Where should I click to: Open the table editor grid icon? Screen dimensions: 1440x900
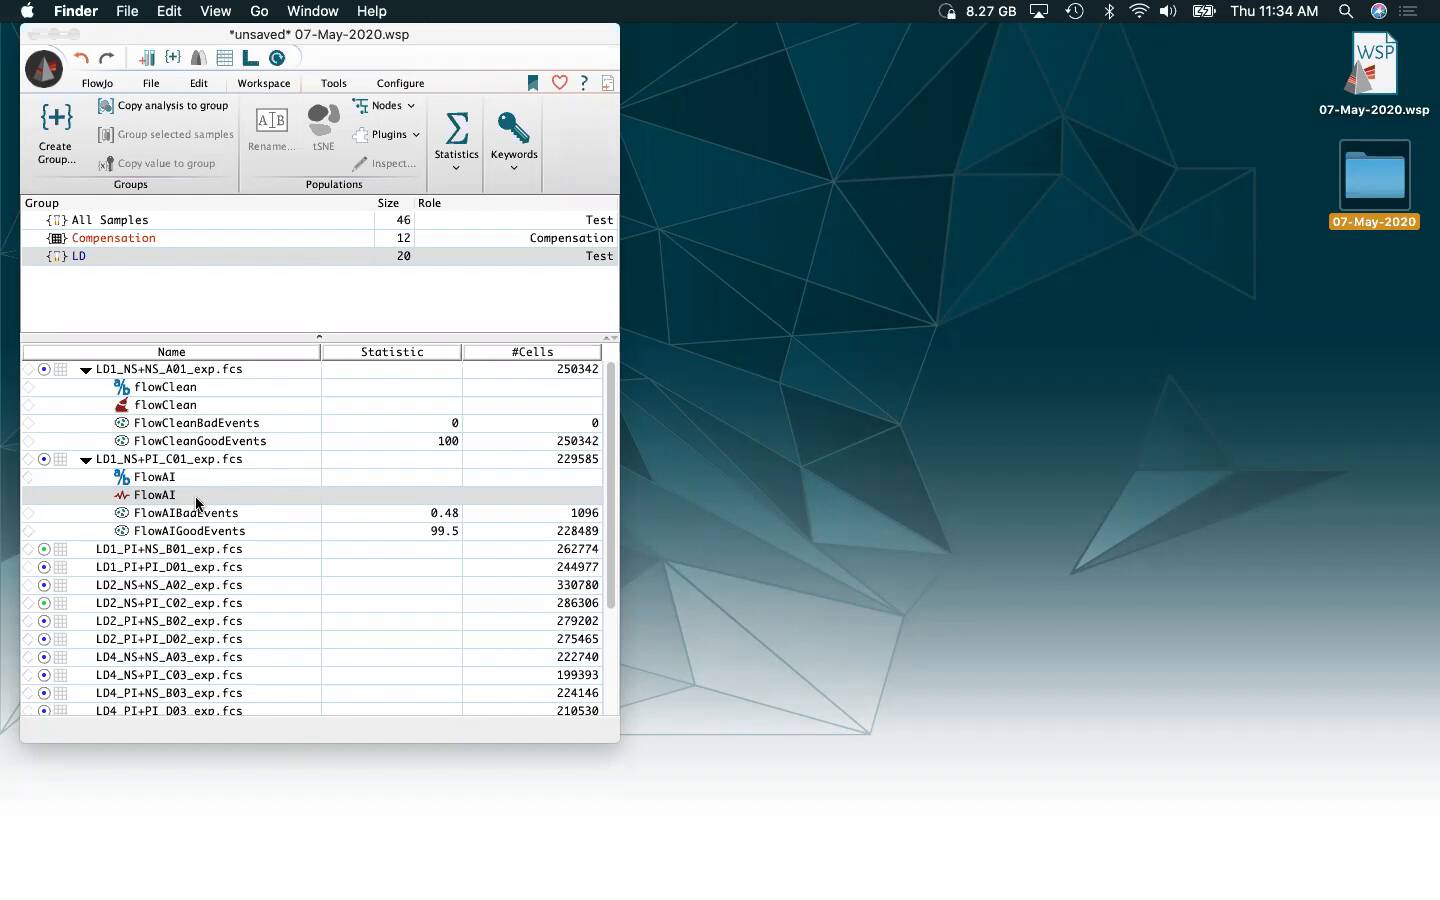(x=225, y=58)
